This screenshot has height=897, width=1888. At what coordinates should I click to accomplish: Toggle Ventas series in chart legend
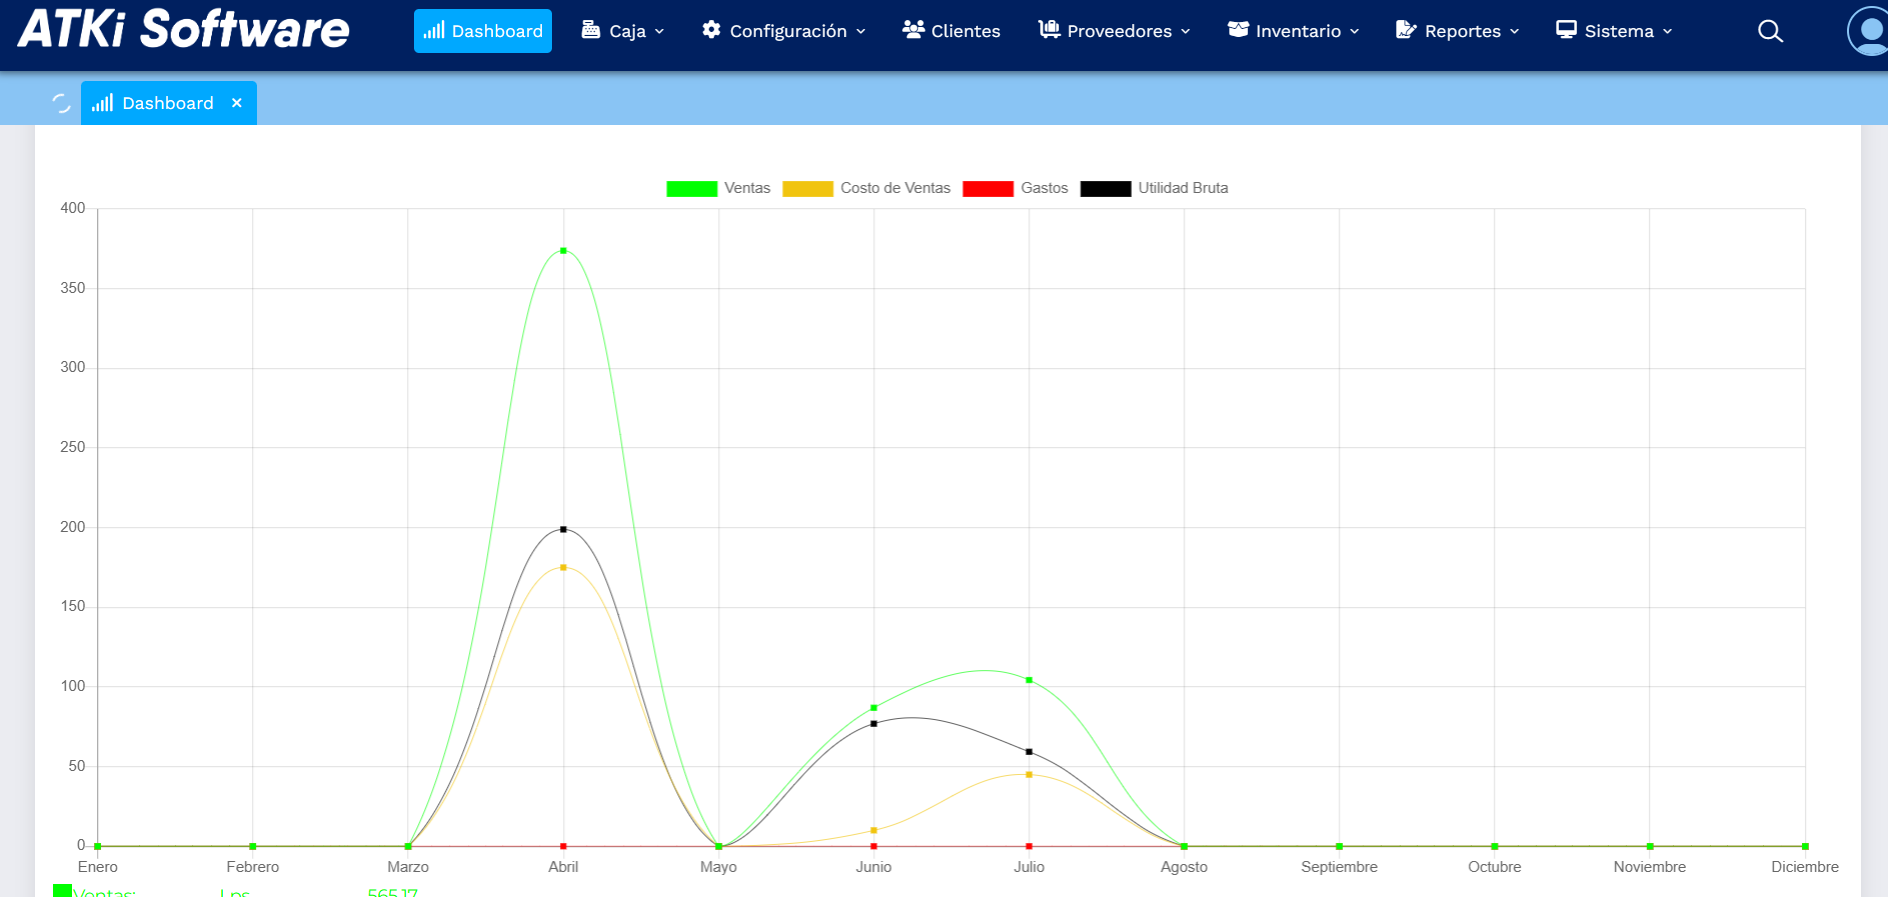click(718, 188)
